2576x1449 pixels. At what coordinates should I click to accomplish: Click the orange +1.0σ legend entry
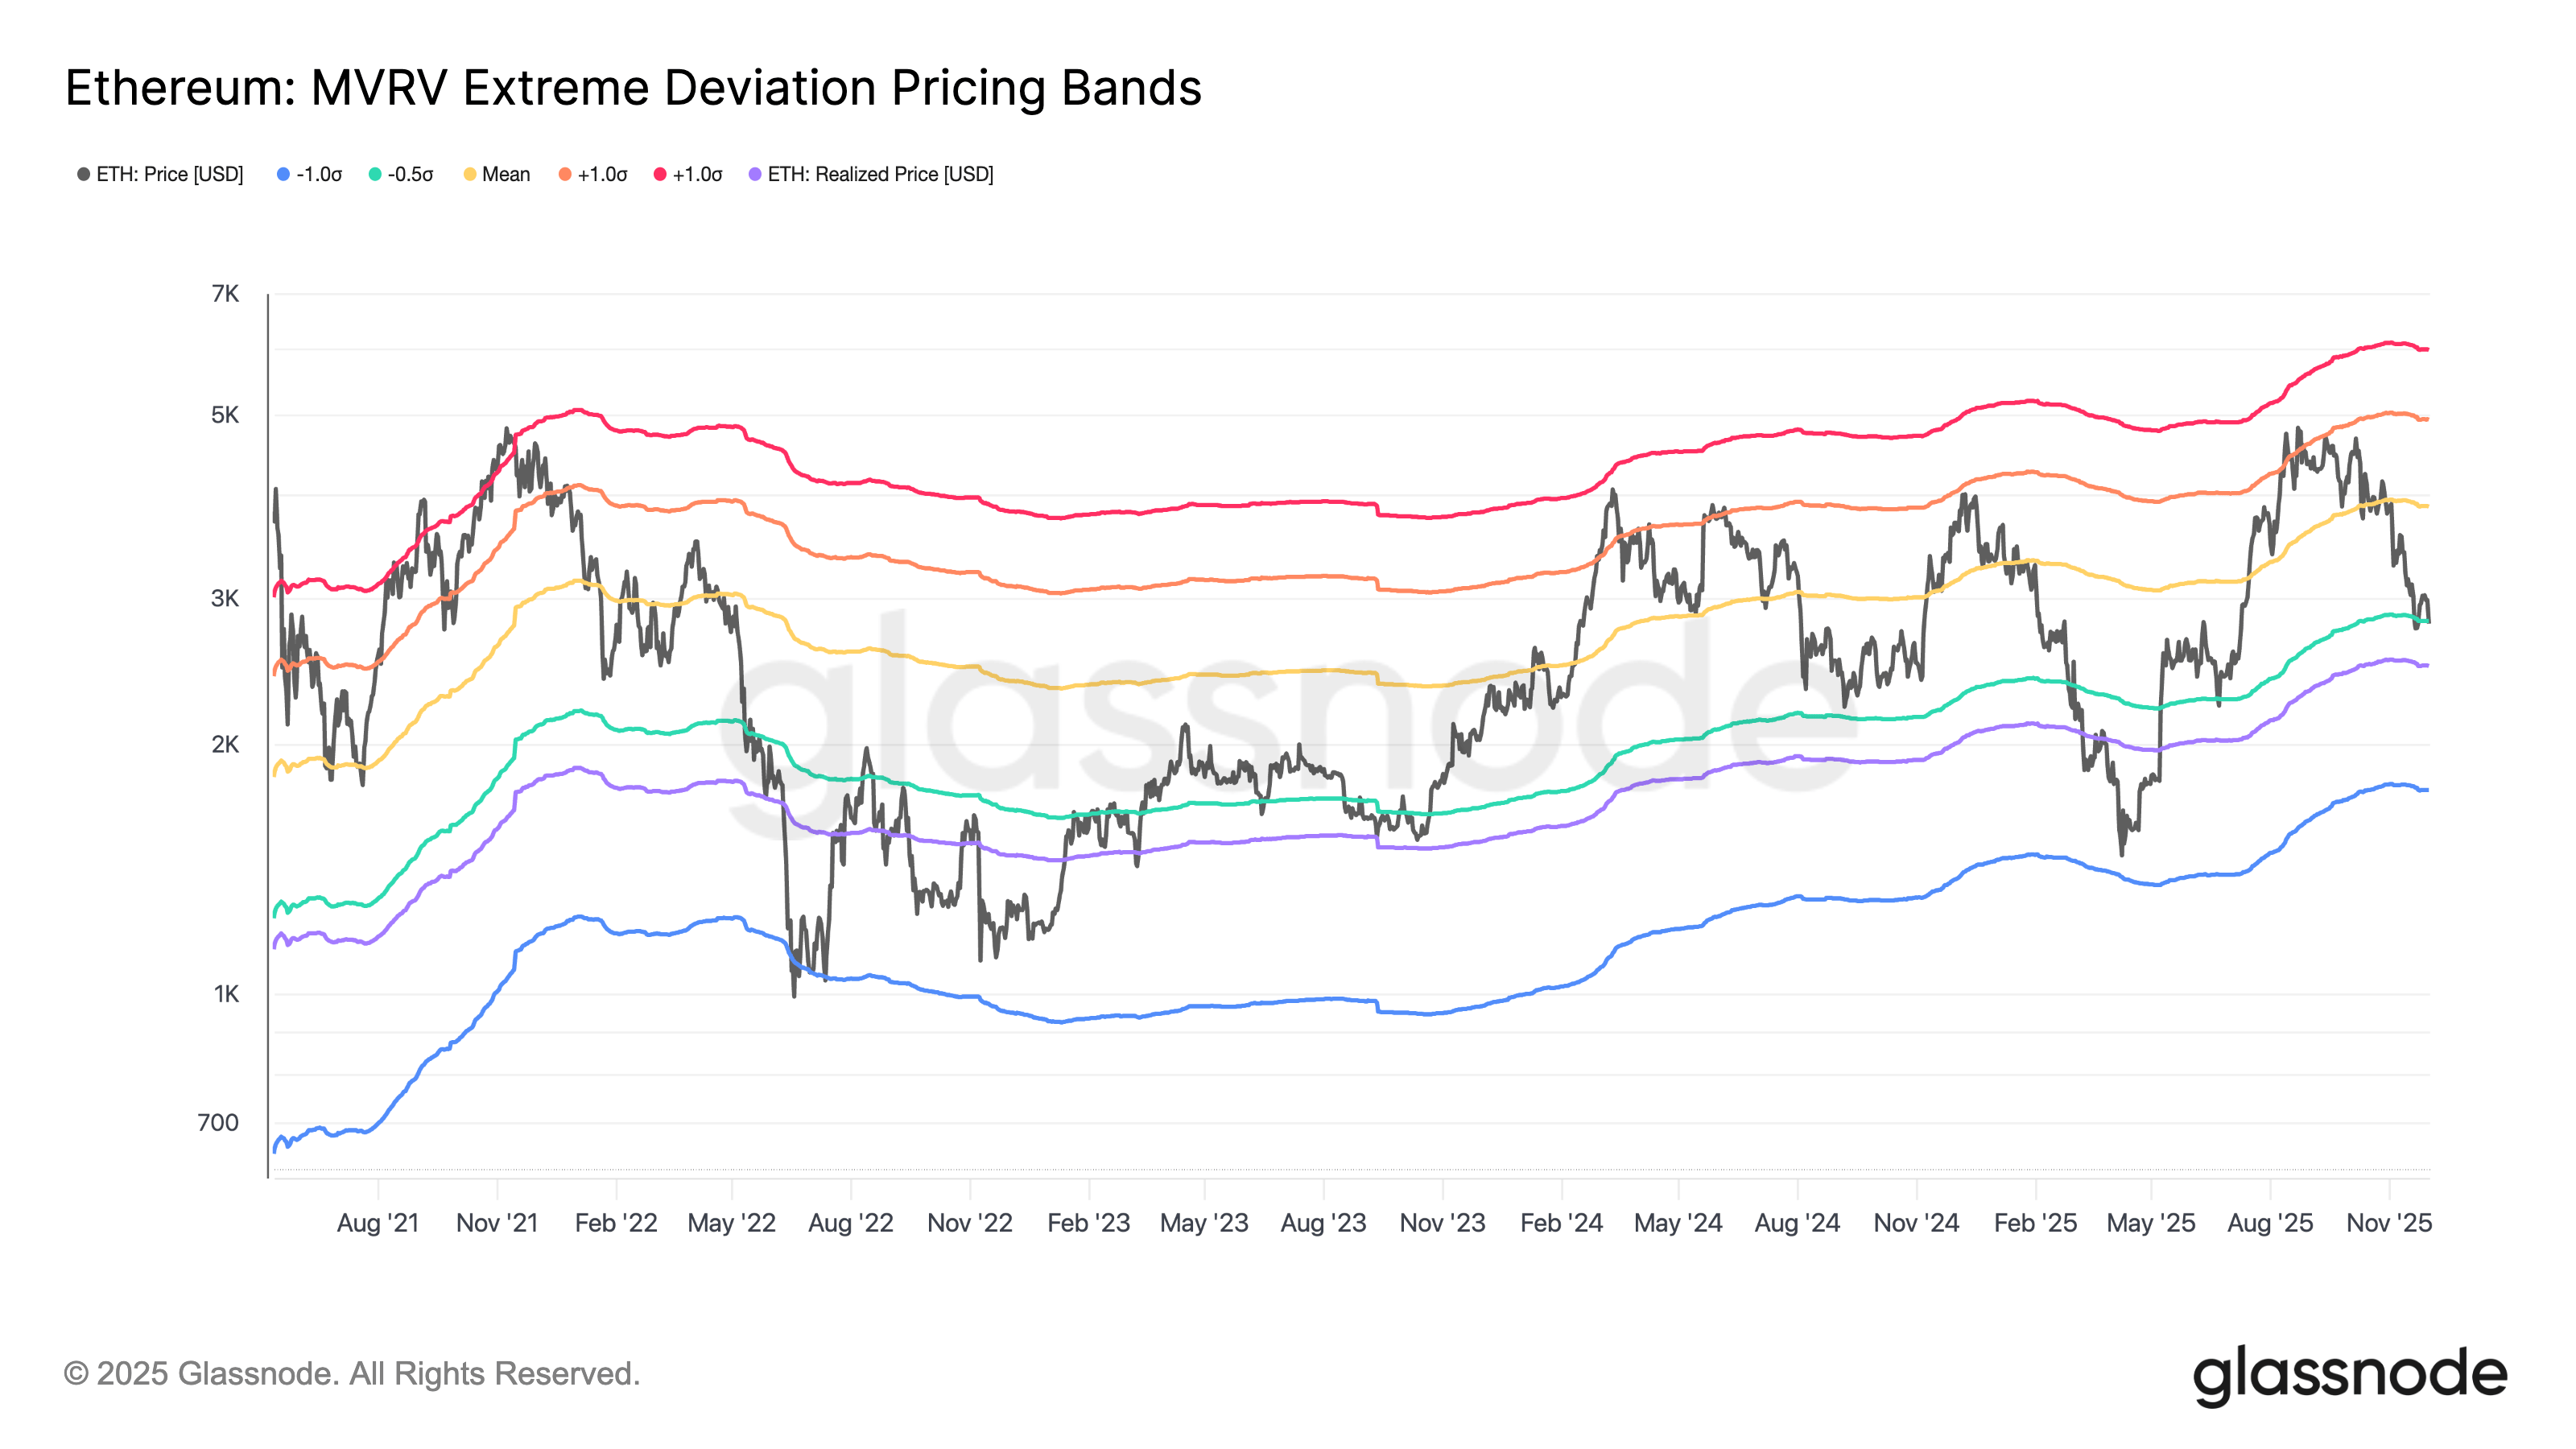(593, 174)
